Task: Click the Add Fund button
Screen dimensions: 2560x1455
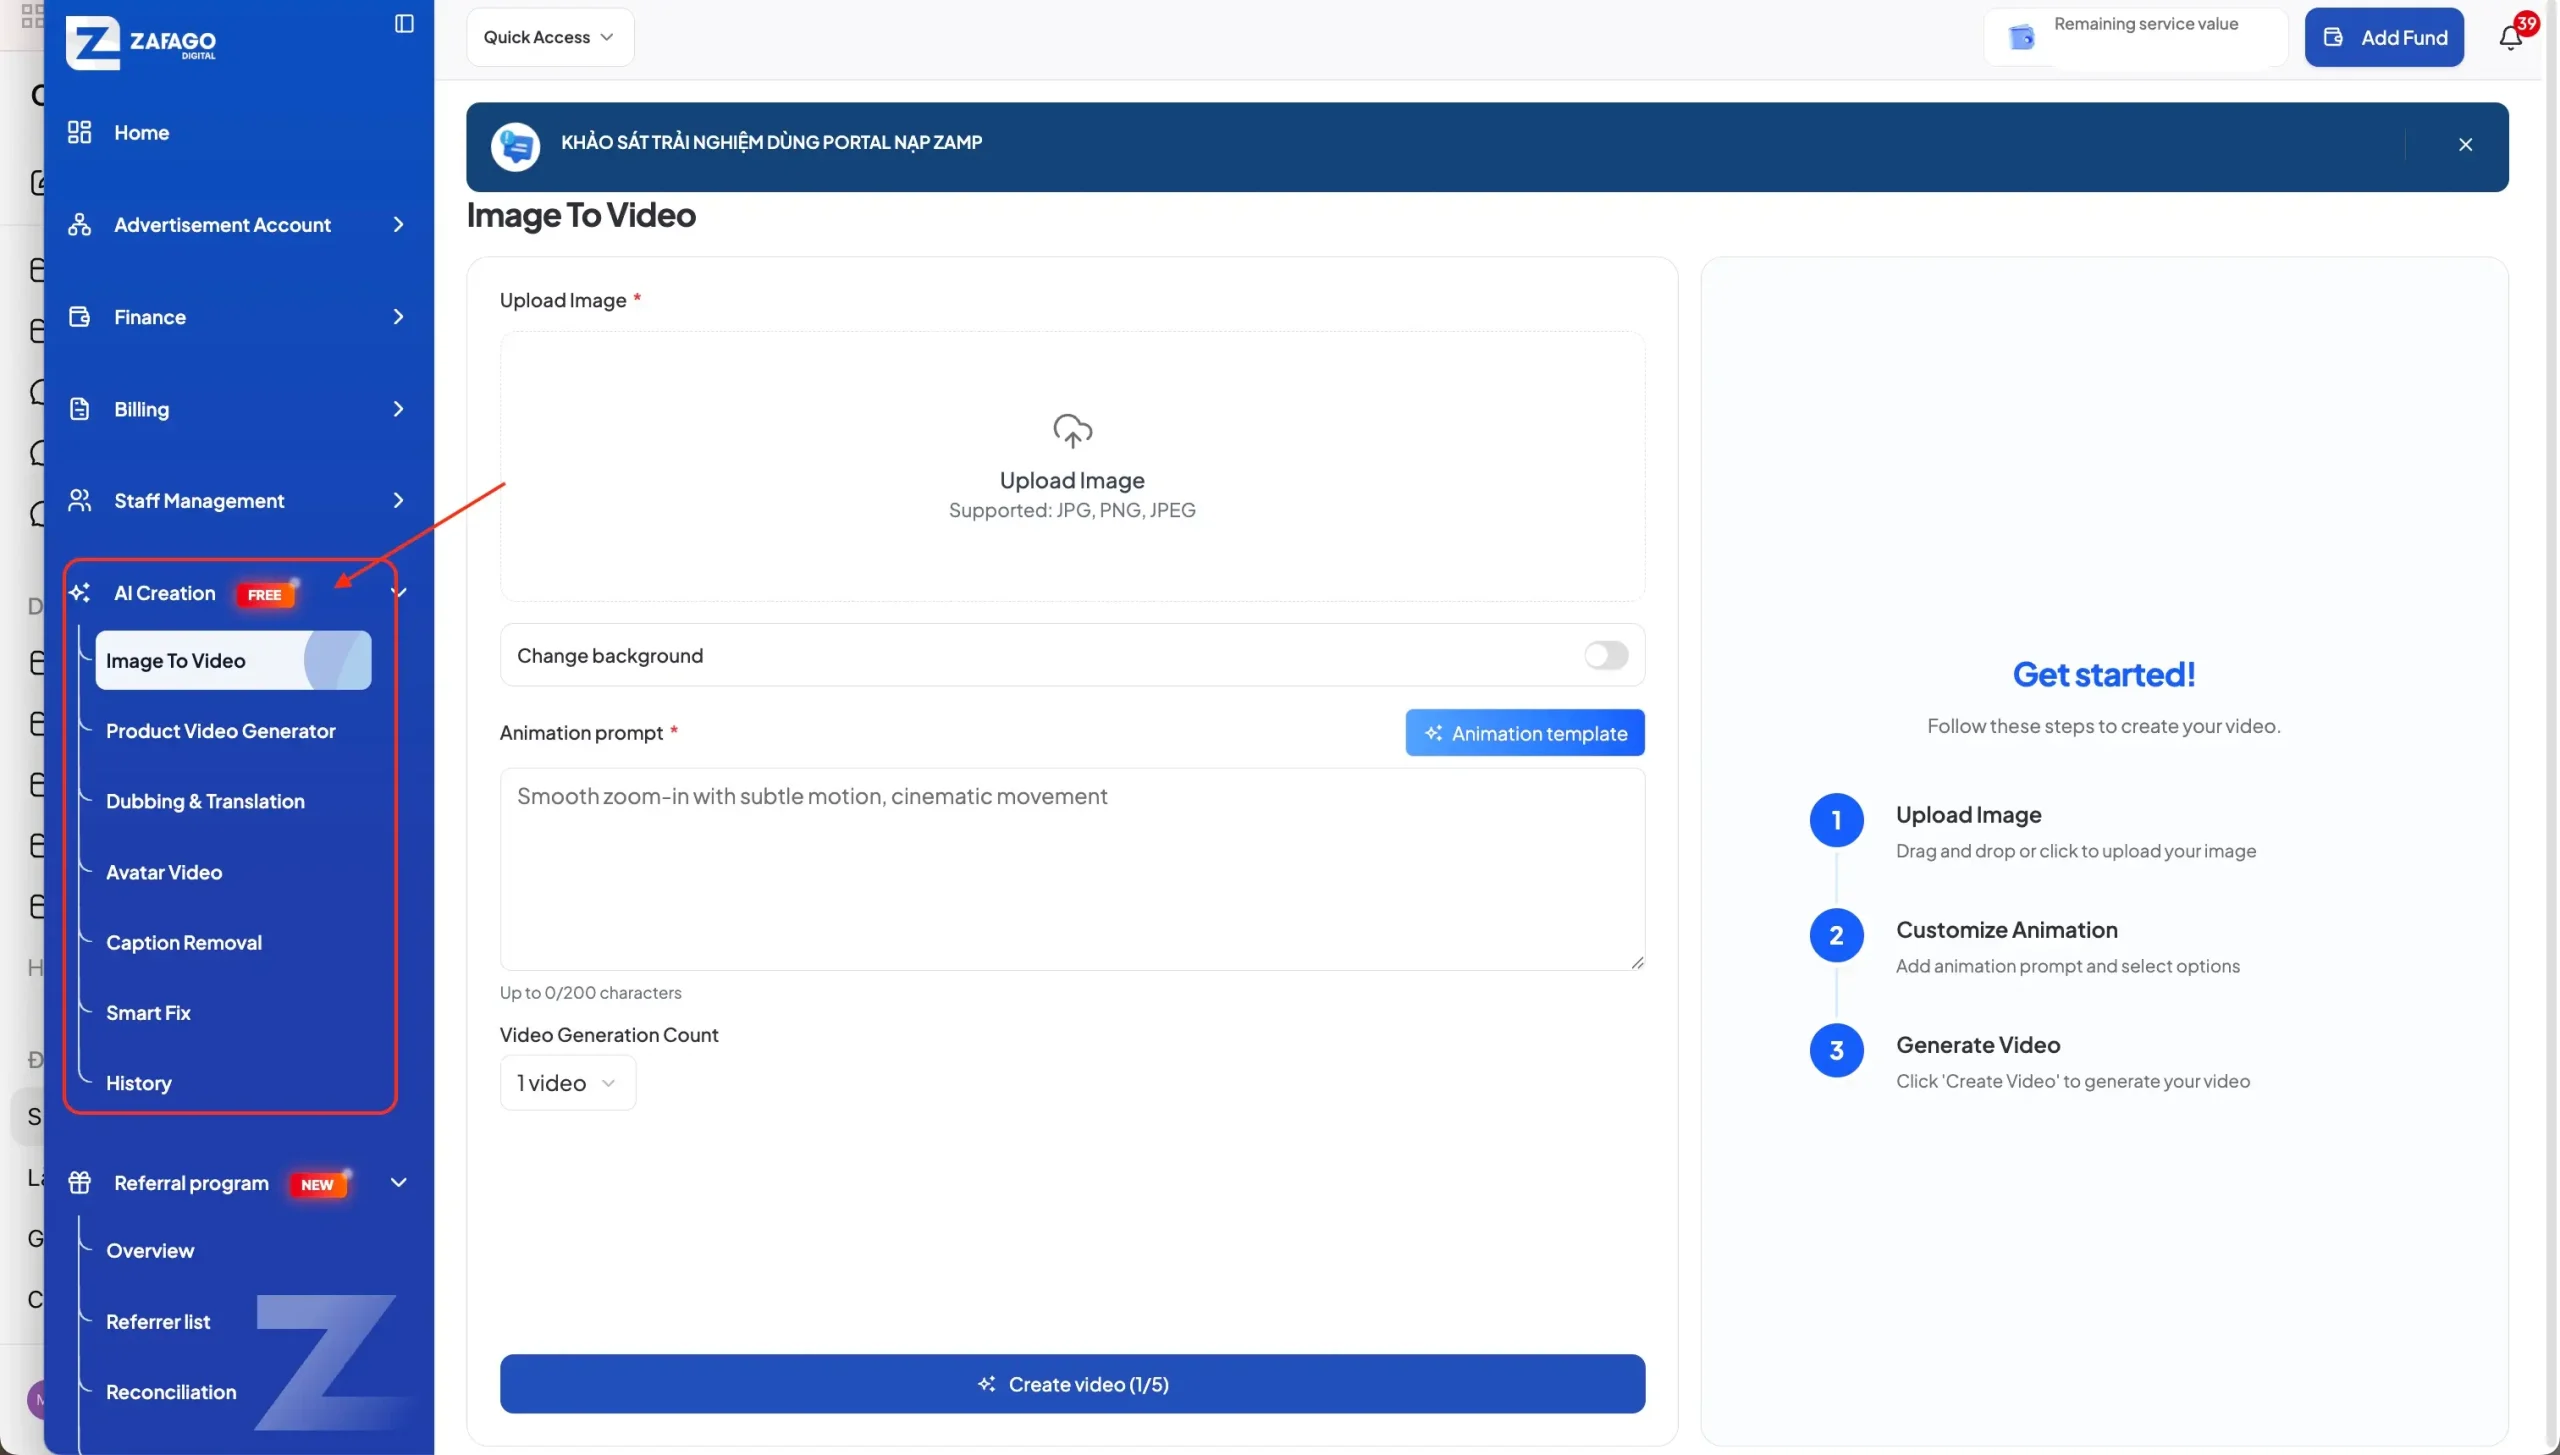Action: pos(2384,37)
